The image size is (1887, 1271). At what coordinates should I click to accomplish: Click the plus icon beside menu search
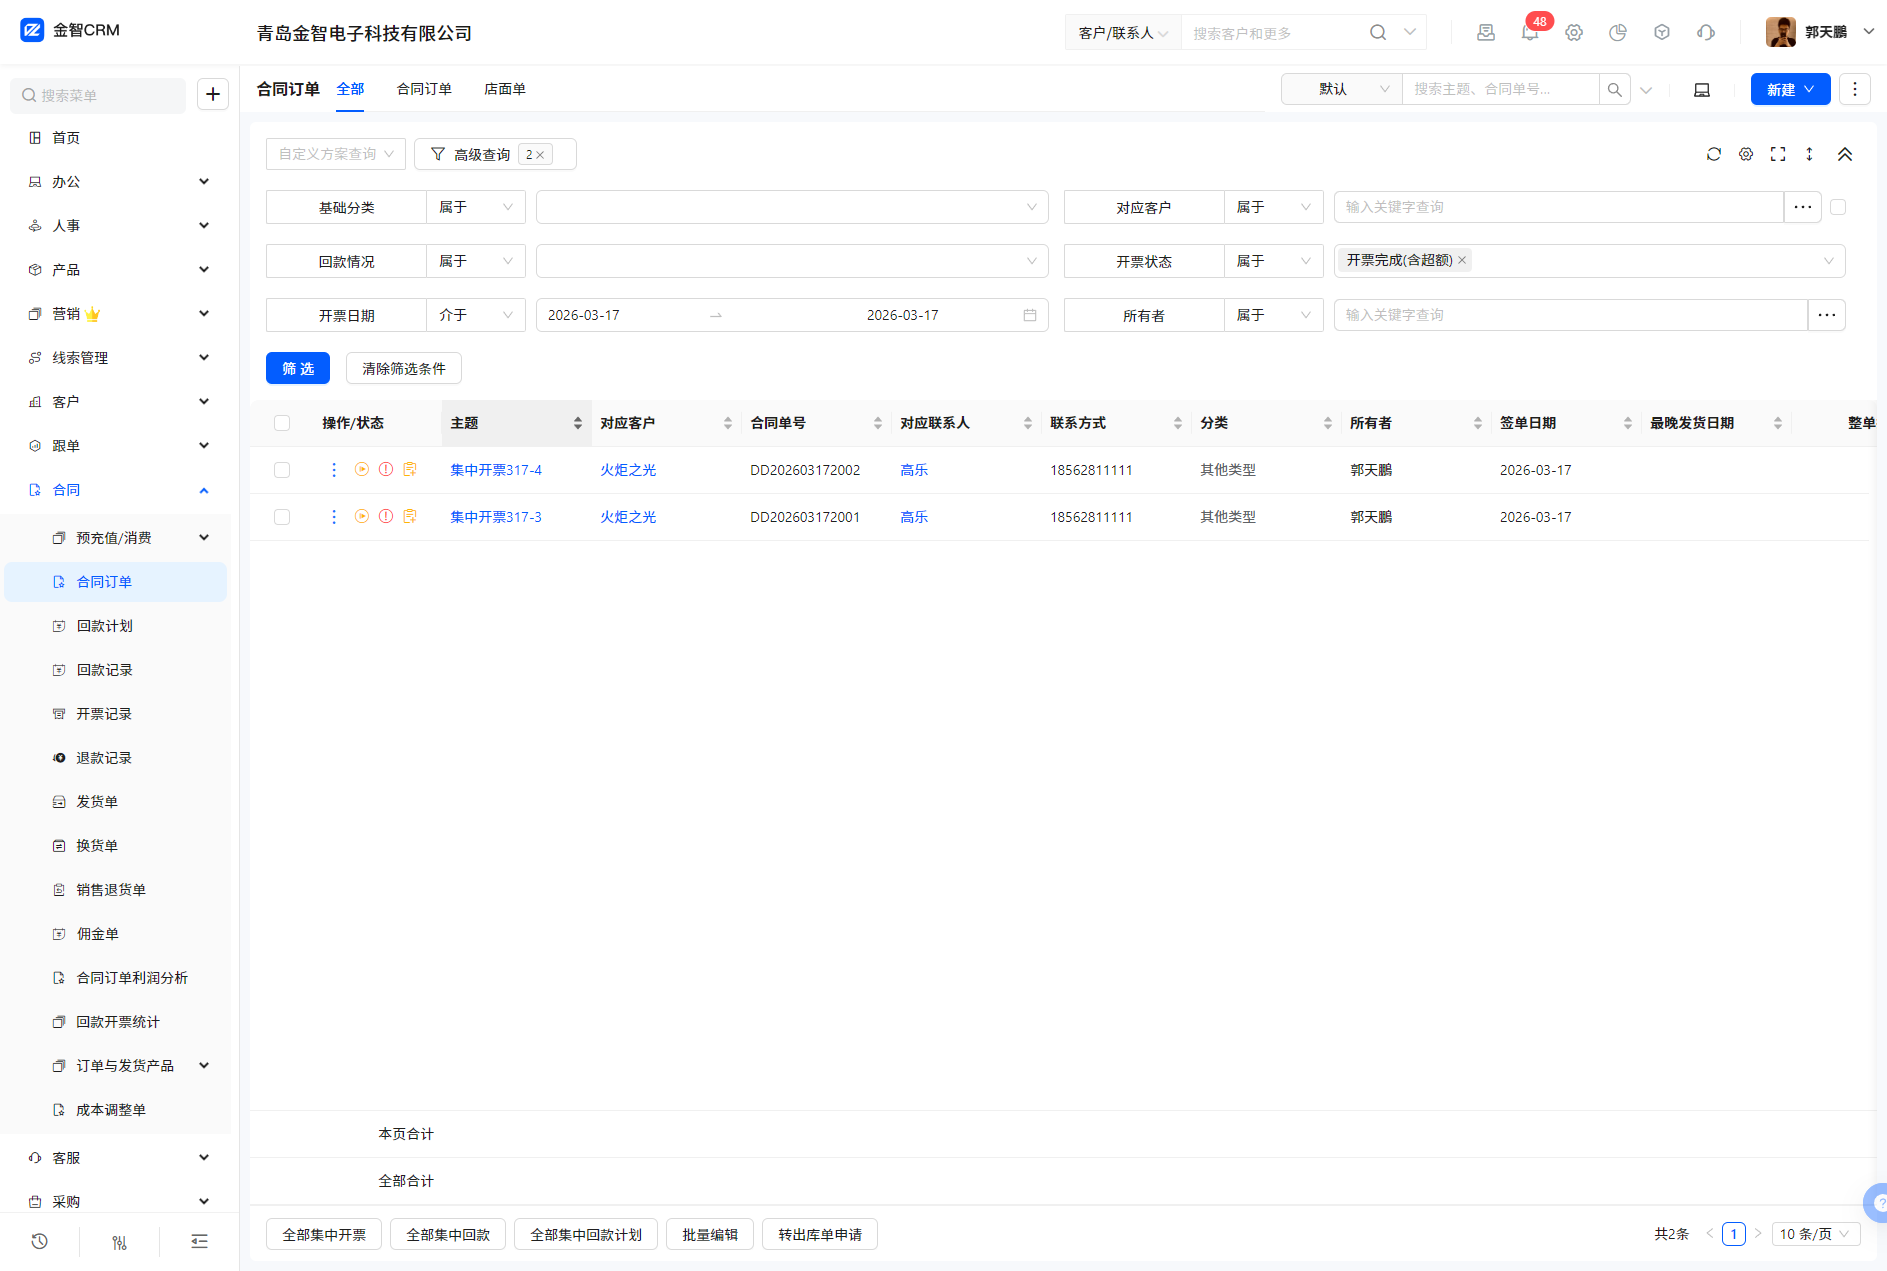(213, 95)
